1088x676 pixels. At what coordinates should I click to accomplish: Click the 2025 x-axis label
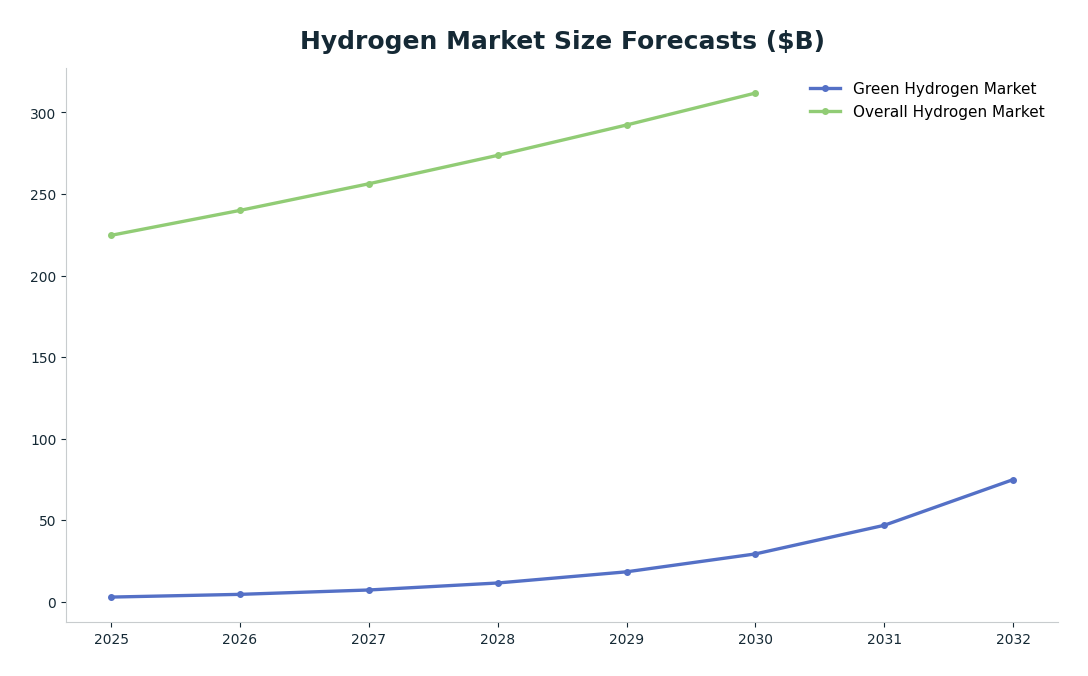coord(111,639)
